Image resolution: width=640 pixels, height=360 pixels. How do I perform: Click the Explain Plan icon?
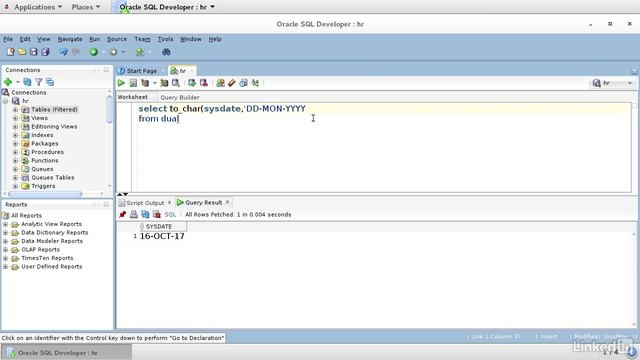145,83
